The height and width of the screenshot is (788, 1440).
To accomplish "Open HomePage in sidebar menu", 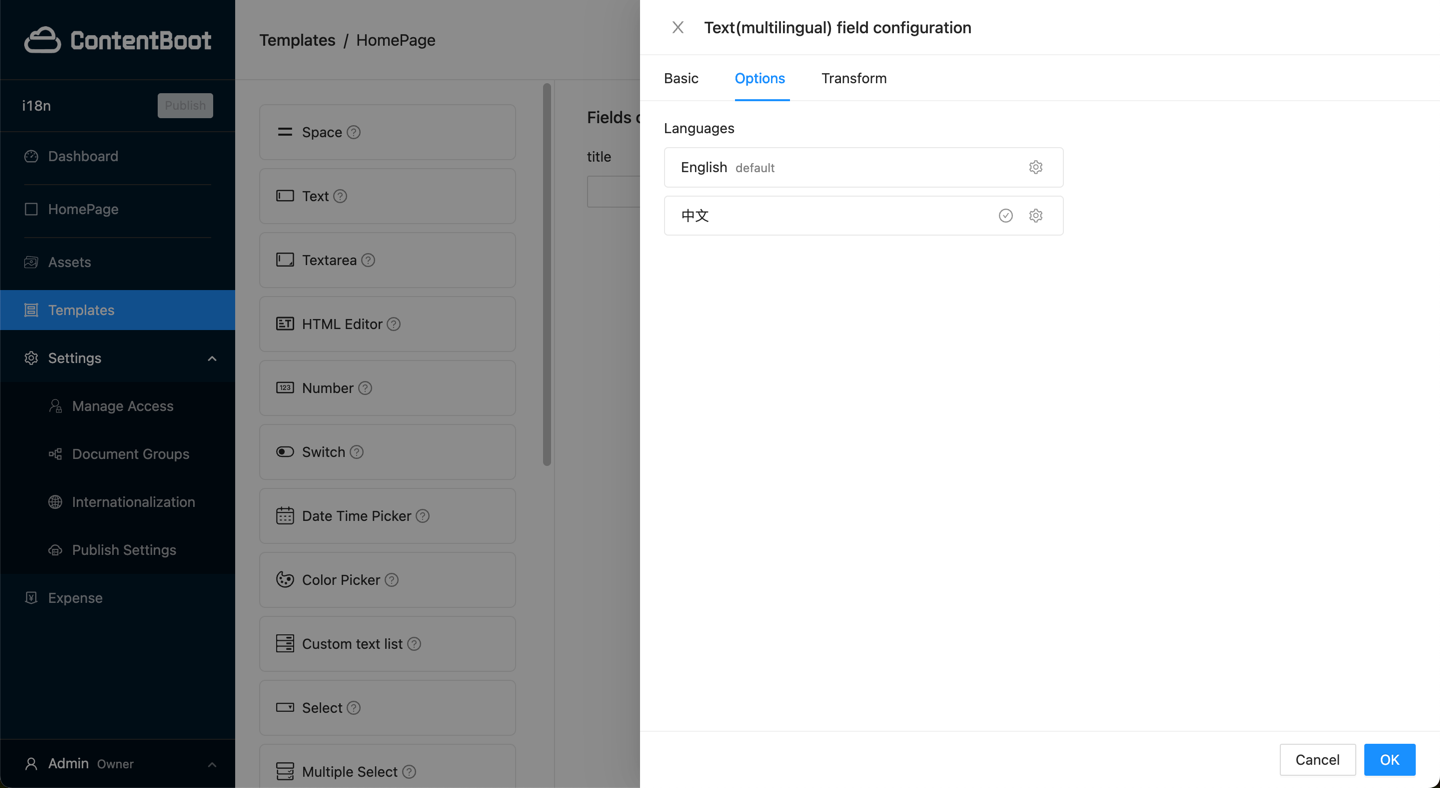I will tap(118, 209).
